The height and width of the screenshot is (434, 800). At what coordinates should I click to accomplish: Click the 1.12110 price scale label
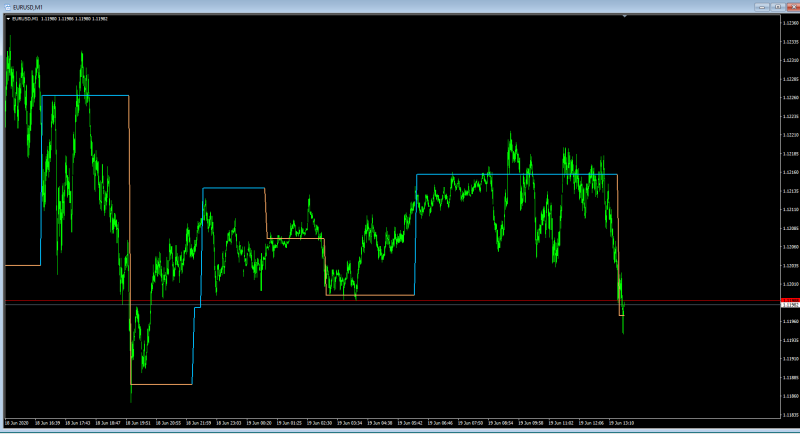coord(791,210)
